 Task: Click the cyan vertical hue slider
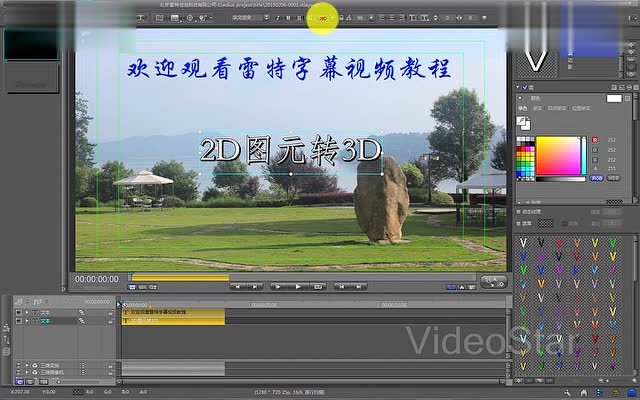click(x=584, y=156)
